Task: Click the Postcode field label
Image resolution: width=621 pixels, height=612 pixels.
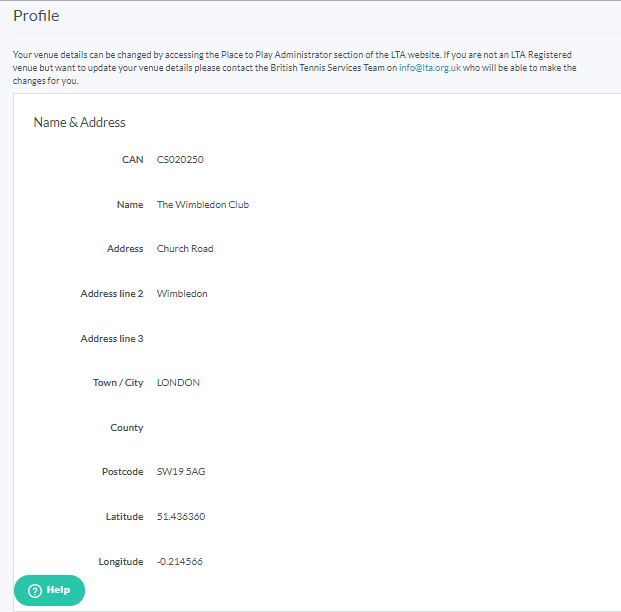Action: point(121,472)
